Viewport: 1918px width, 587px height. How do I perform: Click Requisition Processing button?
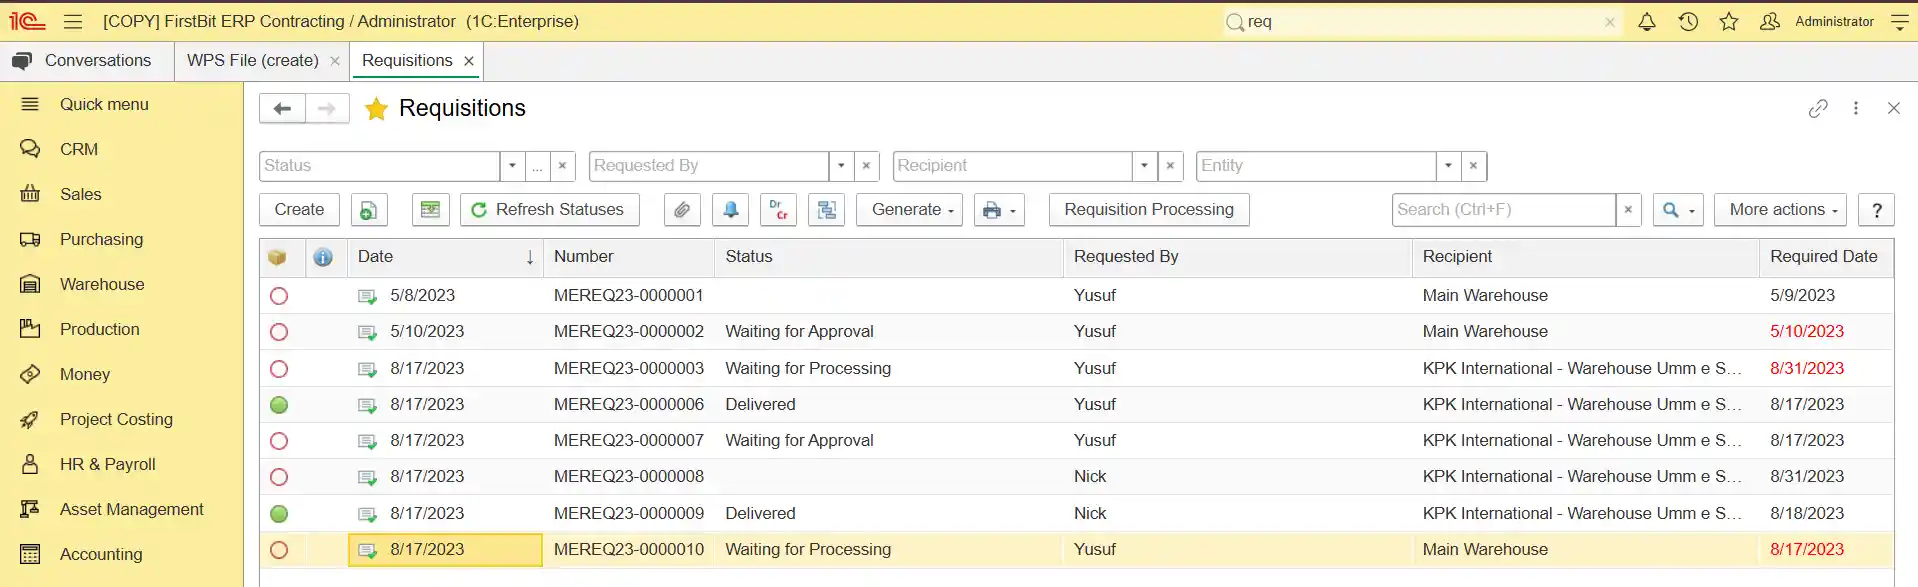1149,210
